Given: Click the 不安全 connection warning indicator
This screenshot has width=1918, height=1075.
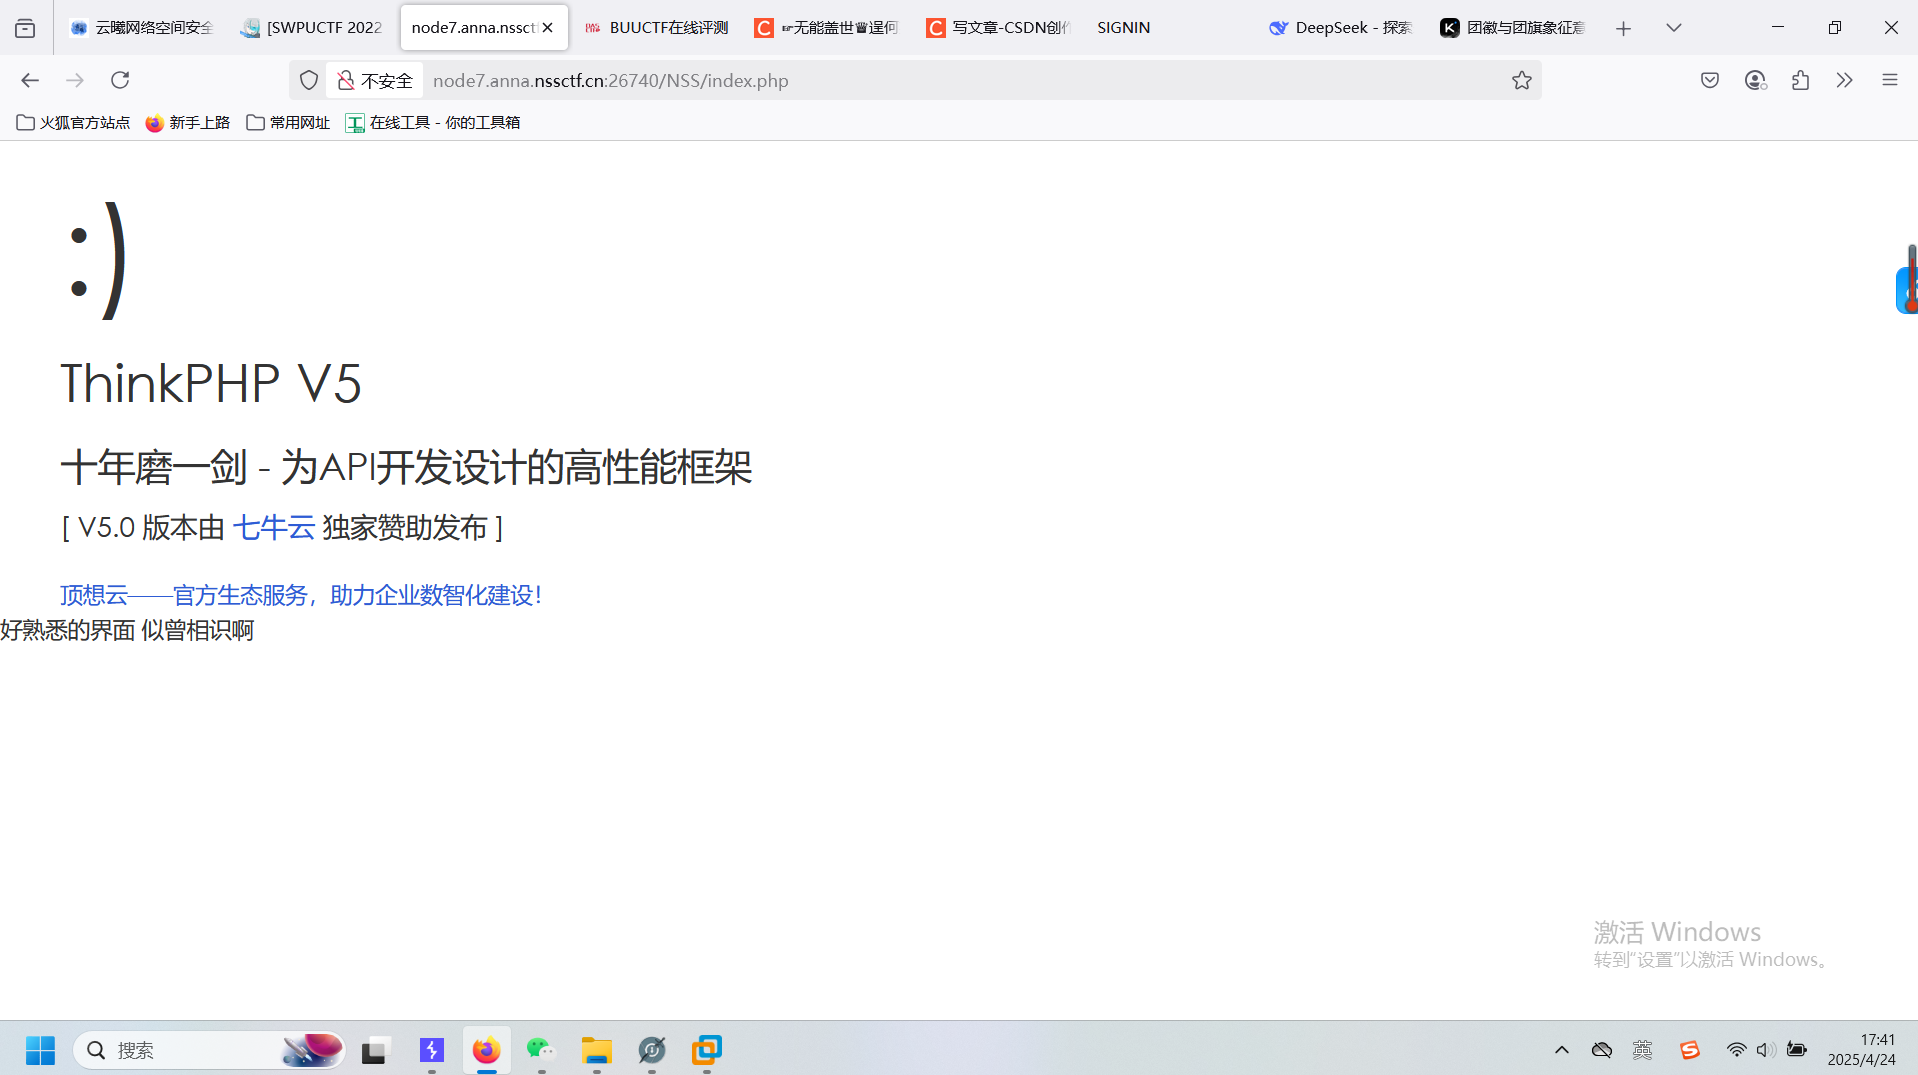Looking at the screenshot, I should point(375,80).
